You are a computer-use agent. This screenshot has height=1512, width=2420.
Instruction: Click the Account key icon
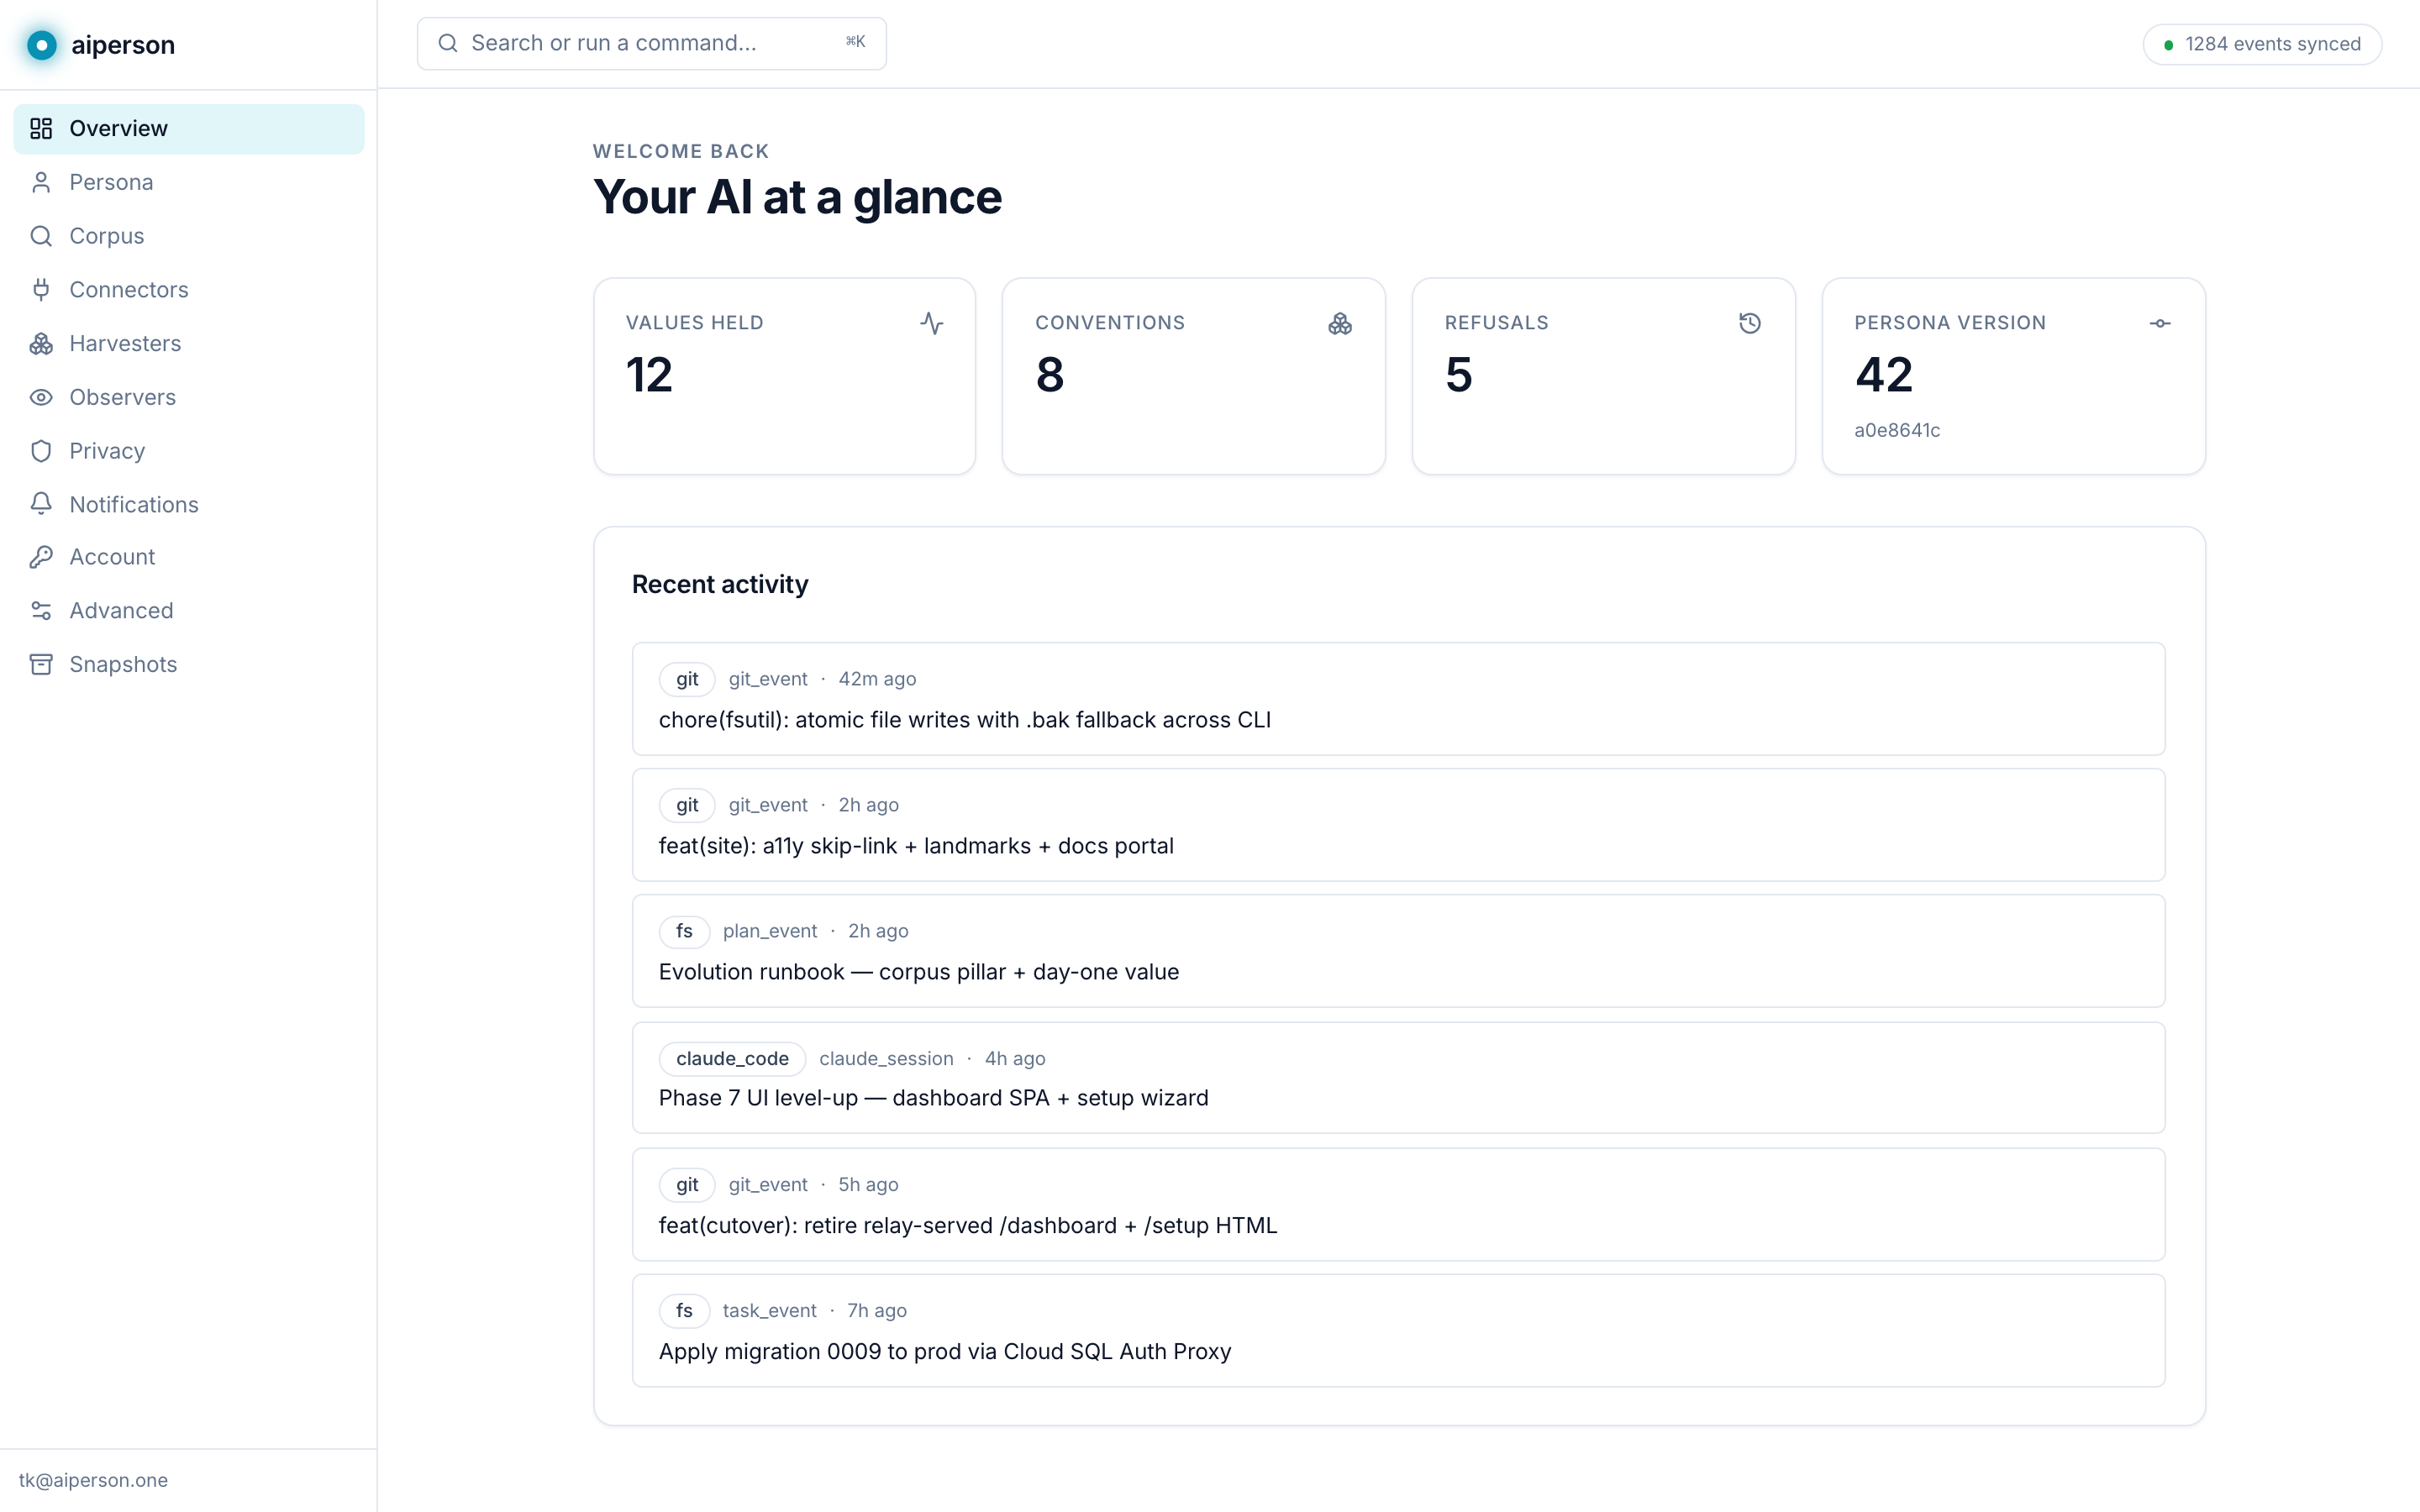(x=41, y=557)
